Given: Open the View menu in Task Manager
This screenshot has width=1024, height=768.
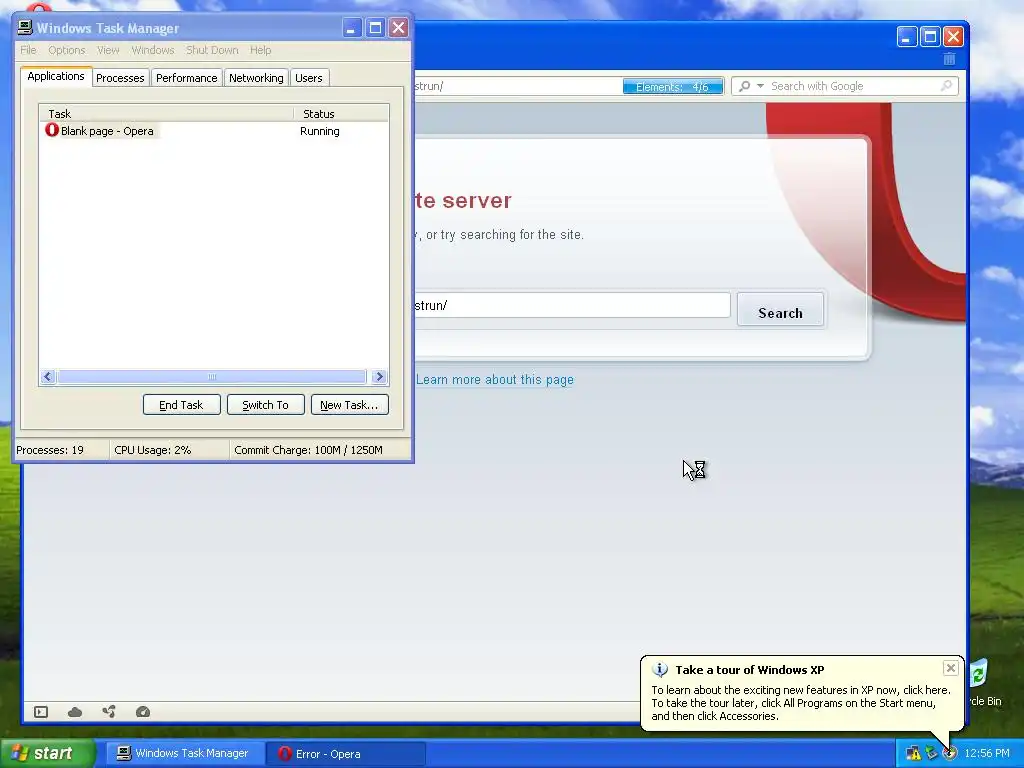Looking at the screenshot, I should 108,50.
